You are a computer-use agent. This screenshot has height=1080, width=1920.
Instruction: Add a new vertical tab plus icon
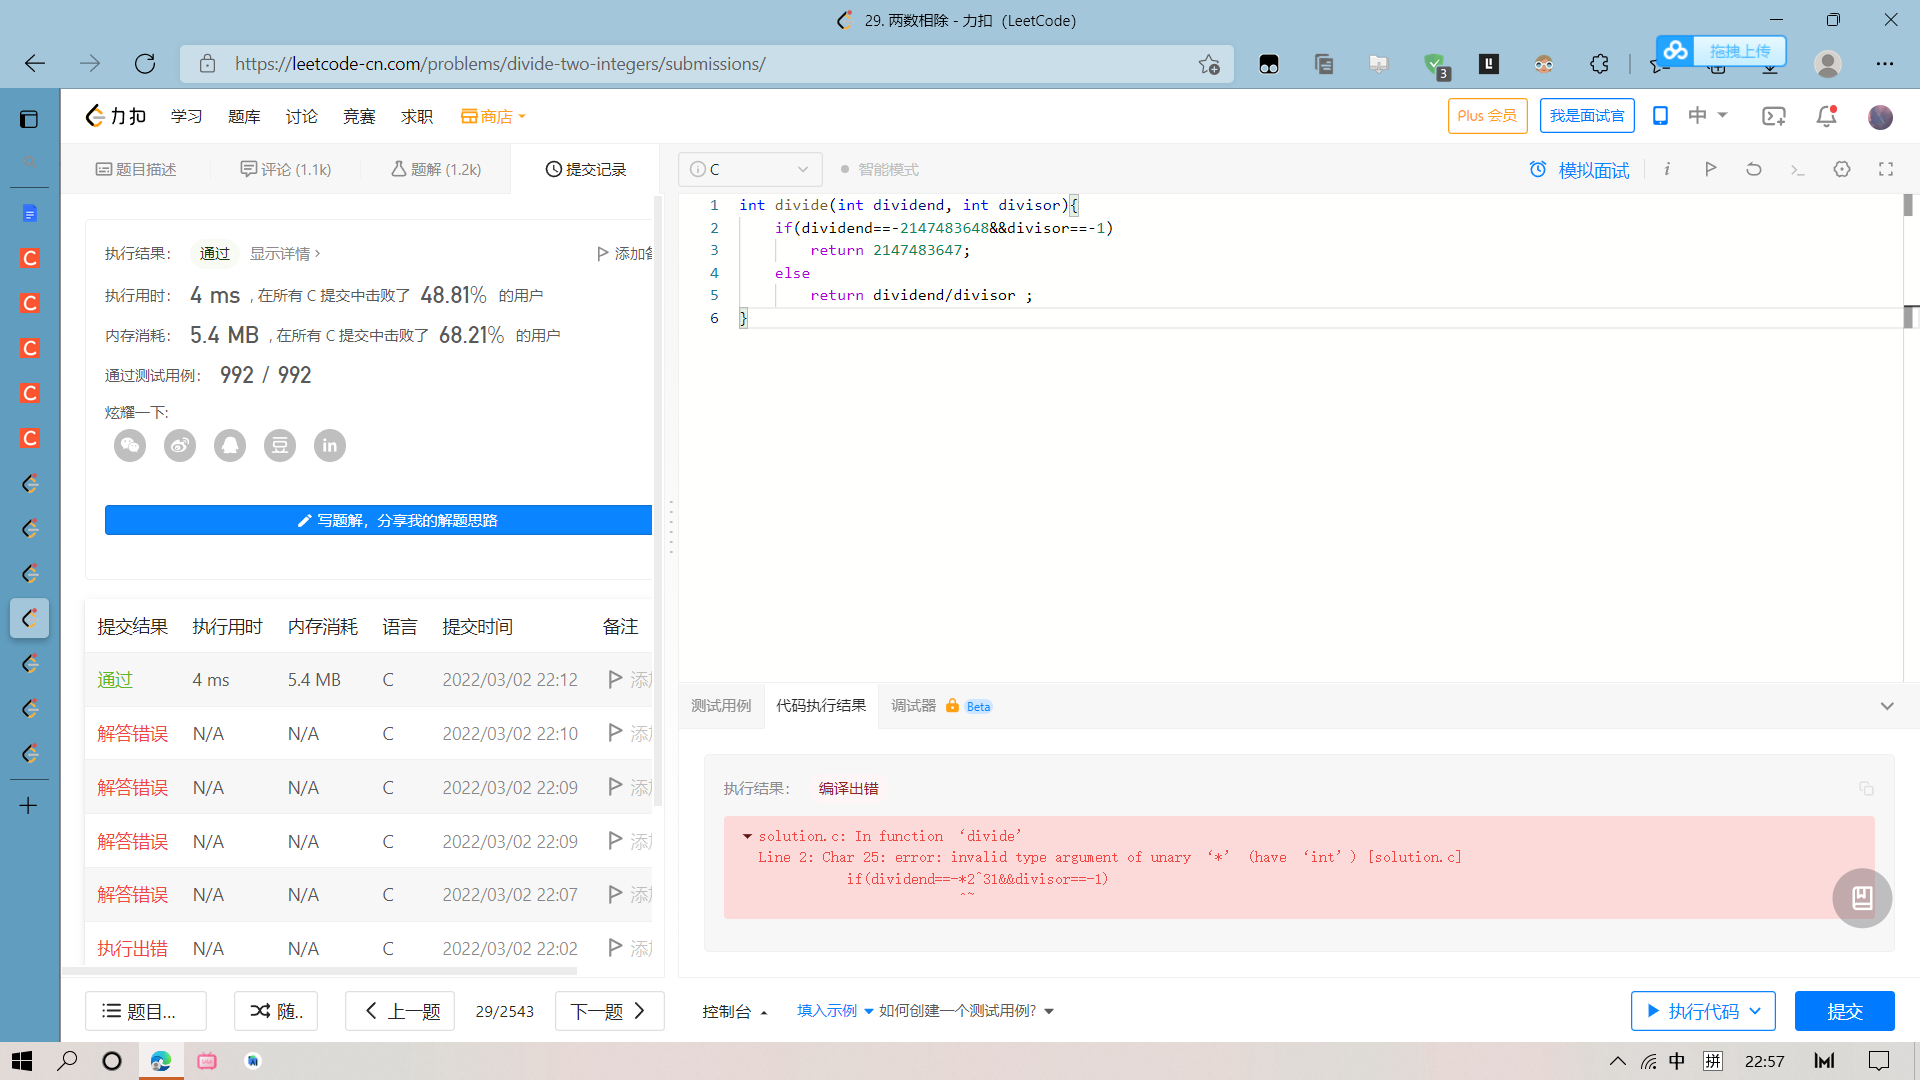[29, 805]
